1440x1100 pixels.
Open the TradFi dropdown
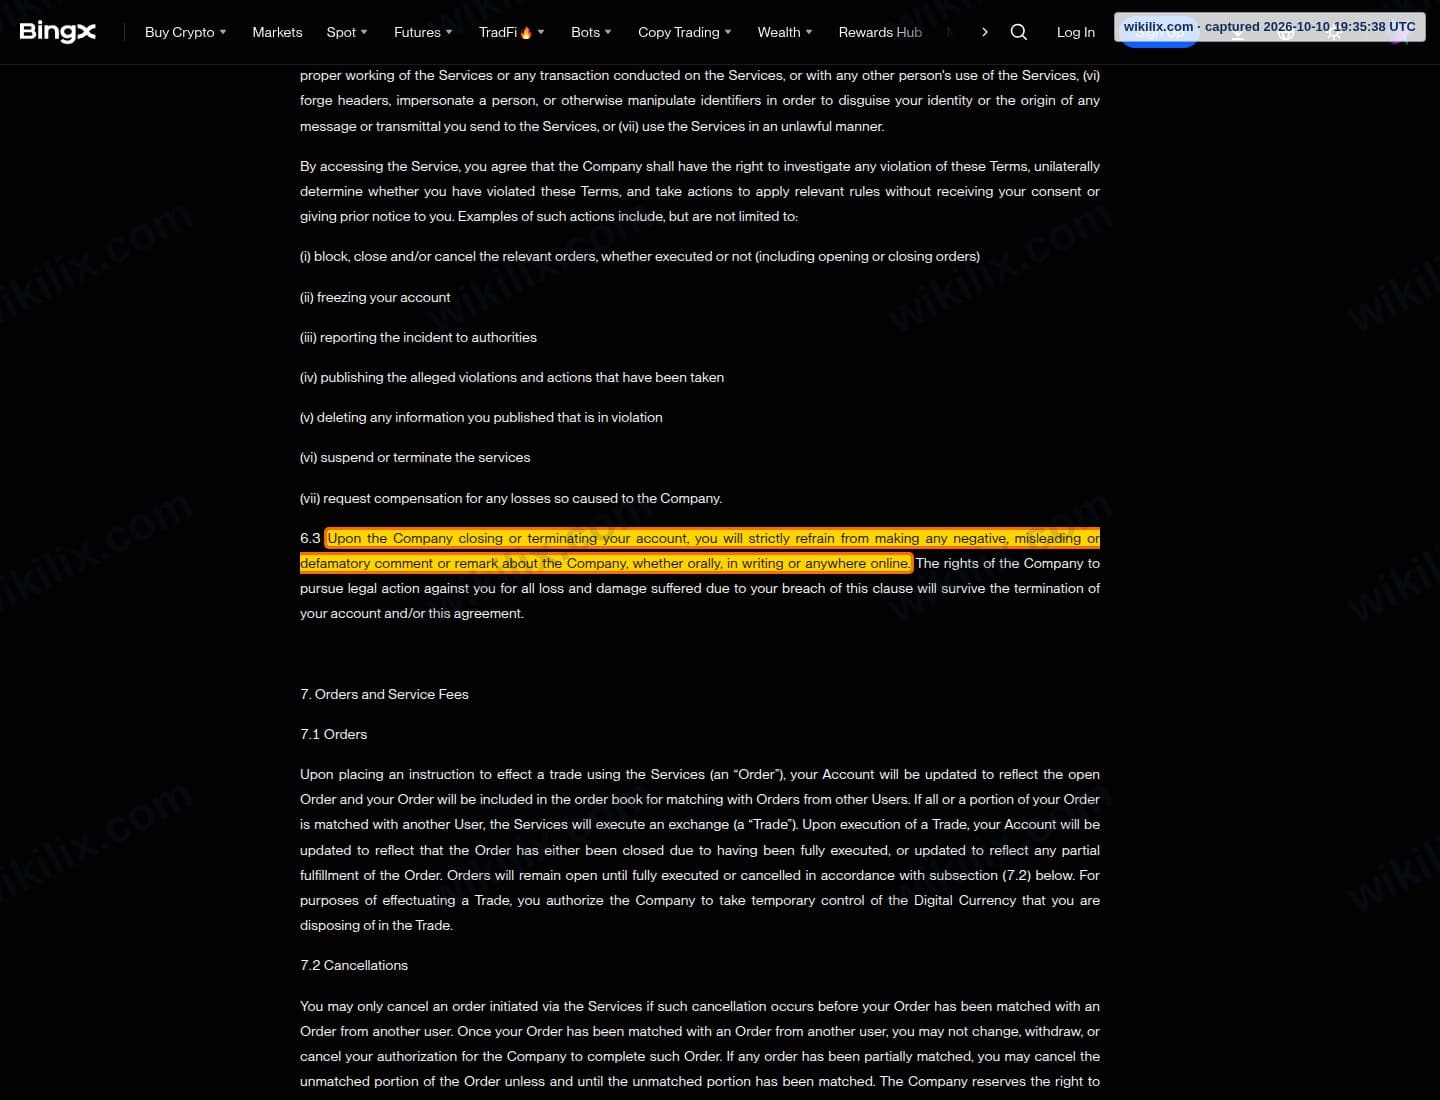click(x=512, y=32)
